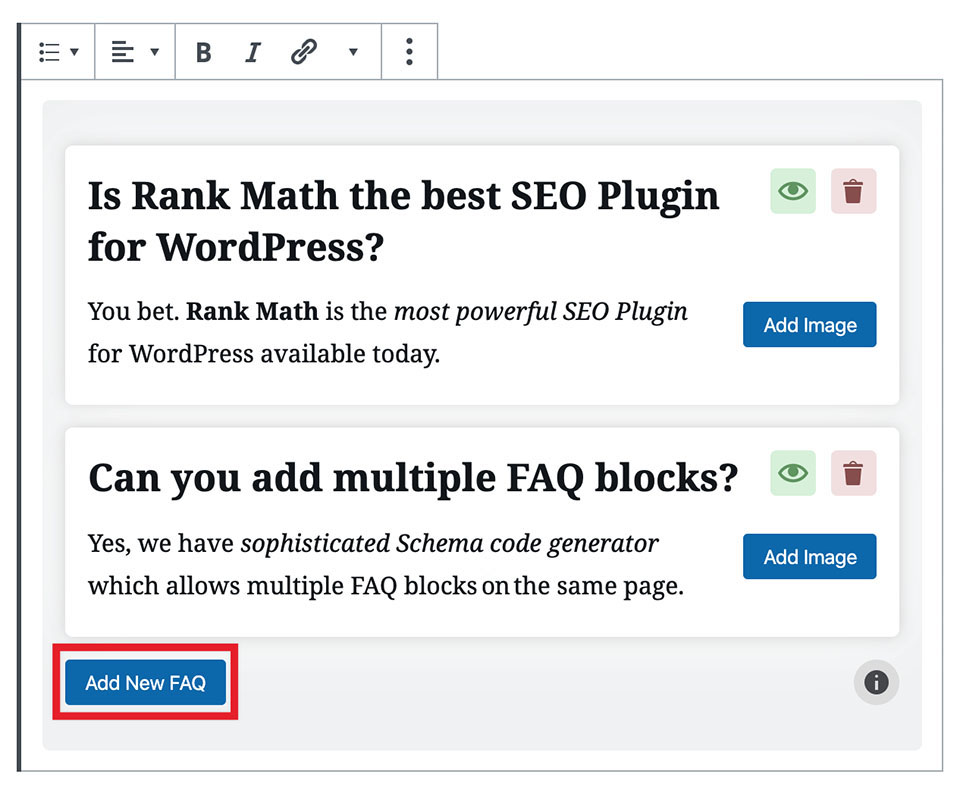Edit answer starting 'Yes, we have sophisticated'
Viewport: 960px width, 793px height.
tap(386, 565)
